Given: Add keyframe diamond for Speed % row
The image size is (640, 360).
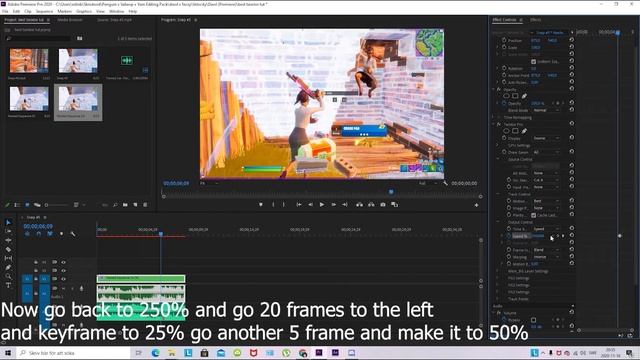Looking at the screenshot, I should point(558,236).
